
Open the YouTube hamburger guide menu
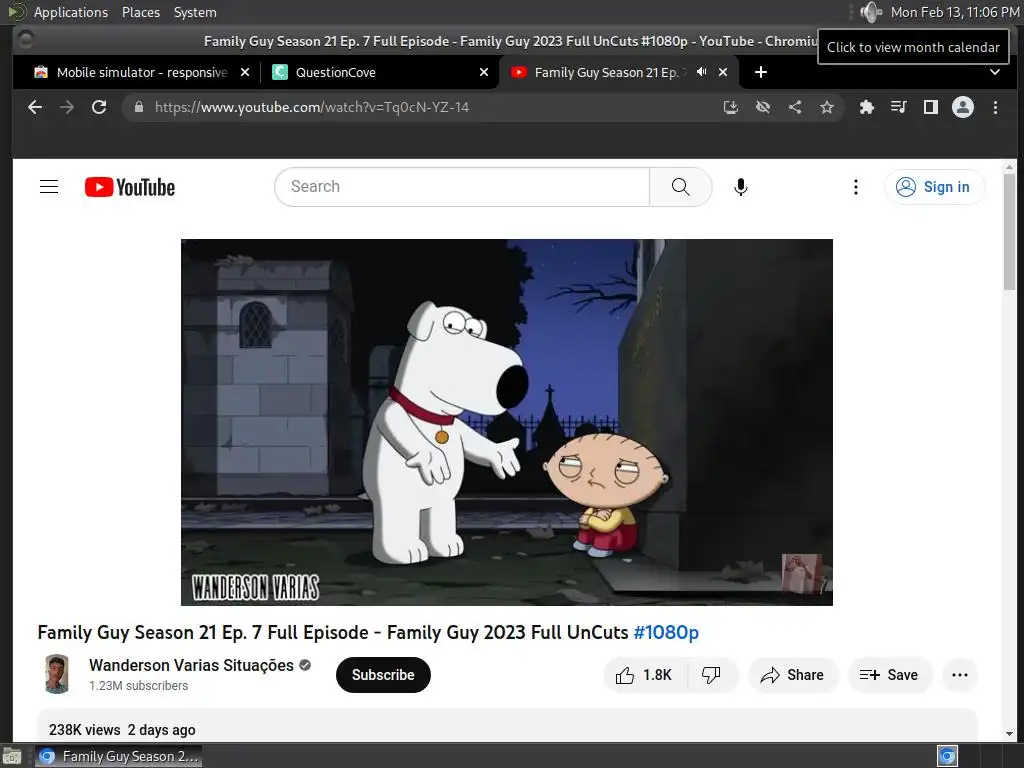(x=49, y=187)
